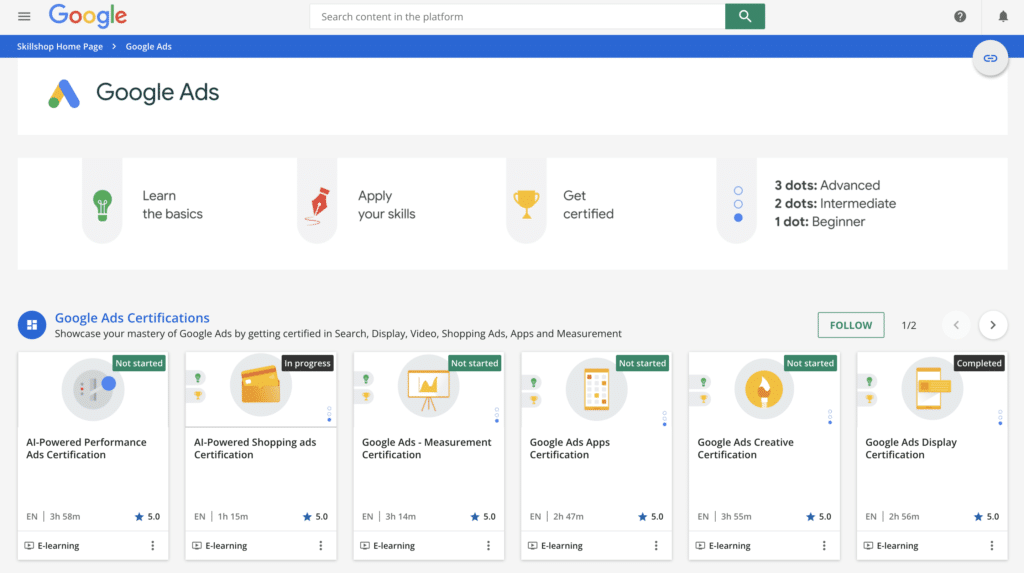Click the FOLLOW button

(851, 325)
